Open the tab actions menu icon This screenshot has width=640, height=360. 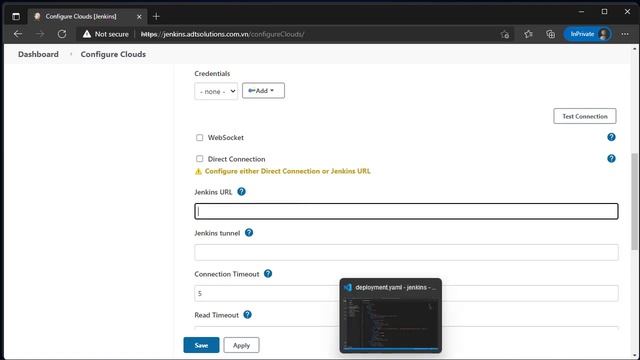(x=16, y=16)
